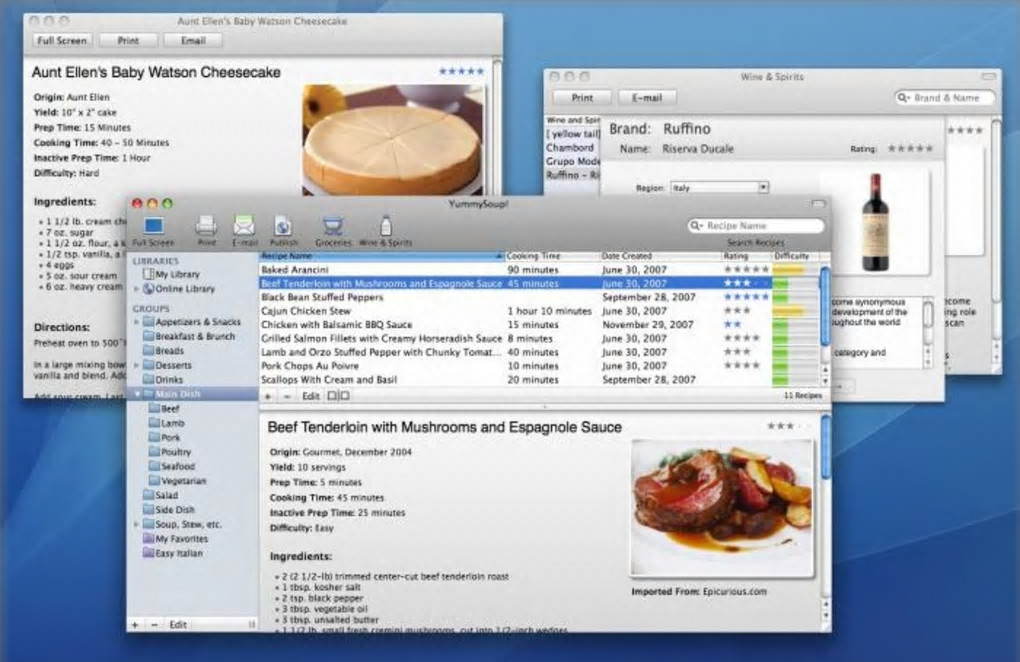Screen dimensions: 1020x662
Task: Sort by the Difficulty column header
Action: [x=795, y=256]
